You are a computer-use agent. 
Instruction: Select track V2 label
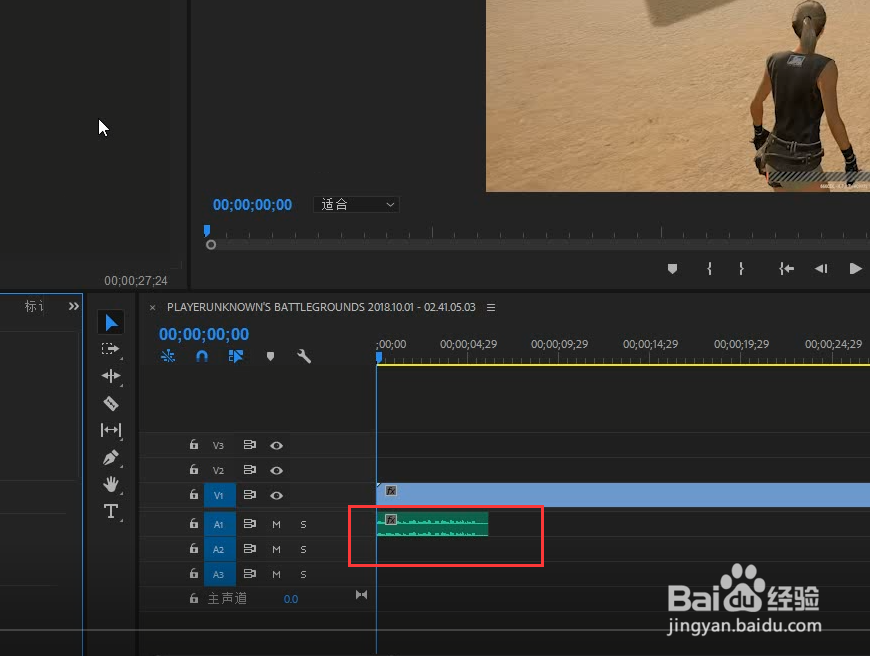(218, 471)
